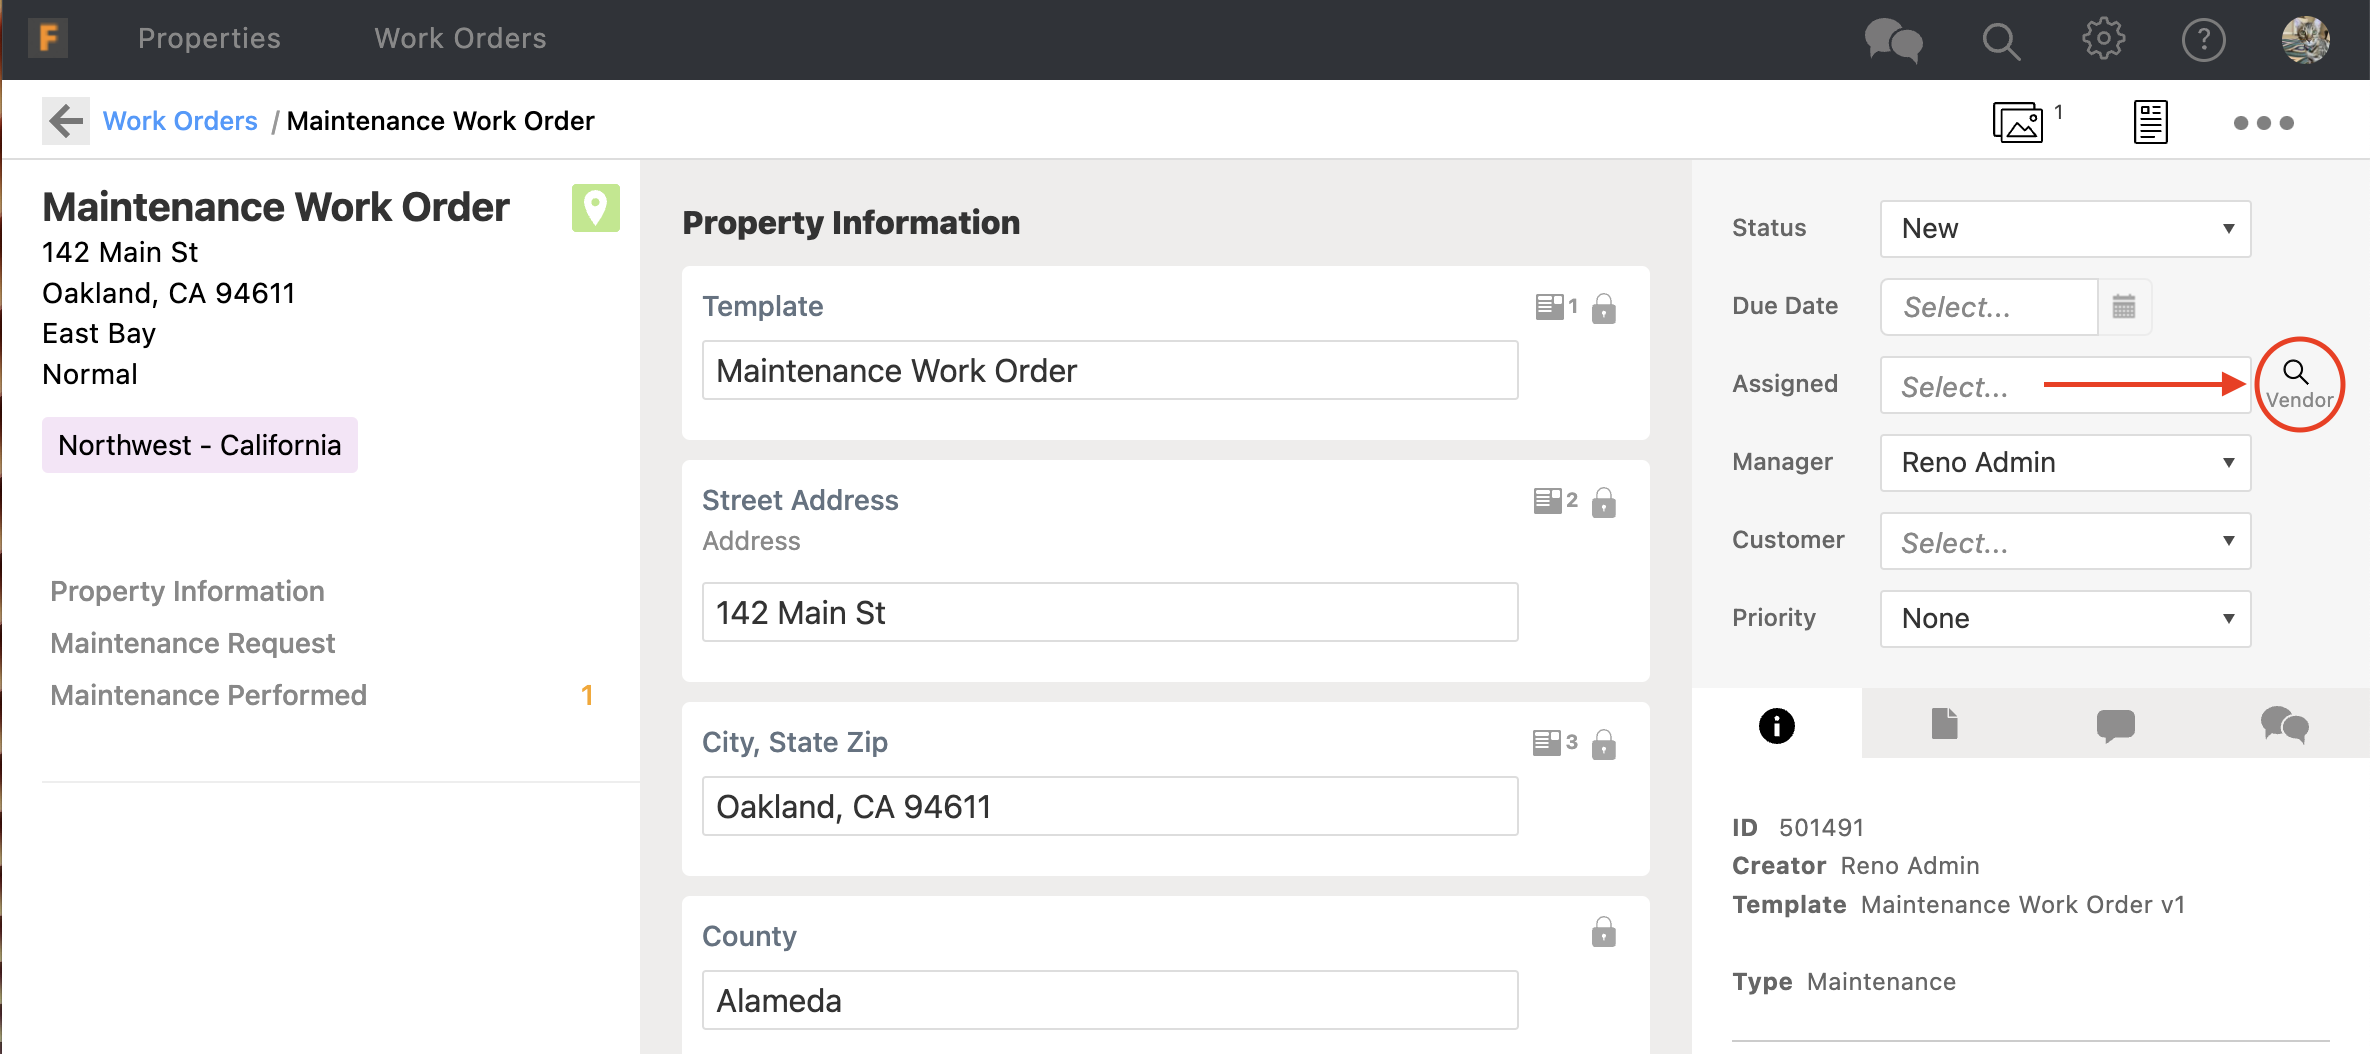Viewport: 2370px width, 1054px height.
Task: Follow the Work Orders breadcrumb link
Action: [x=180, y=121]
